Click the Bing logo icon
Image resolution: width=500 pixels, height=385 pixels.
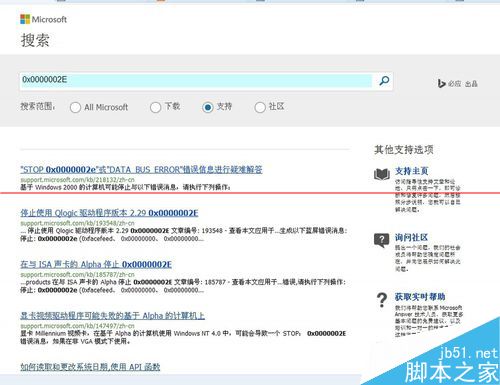pos(441,83)
